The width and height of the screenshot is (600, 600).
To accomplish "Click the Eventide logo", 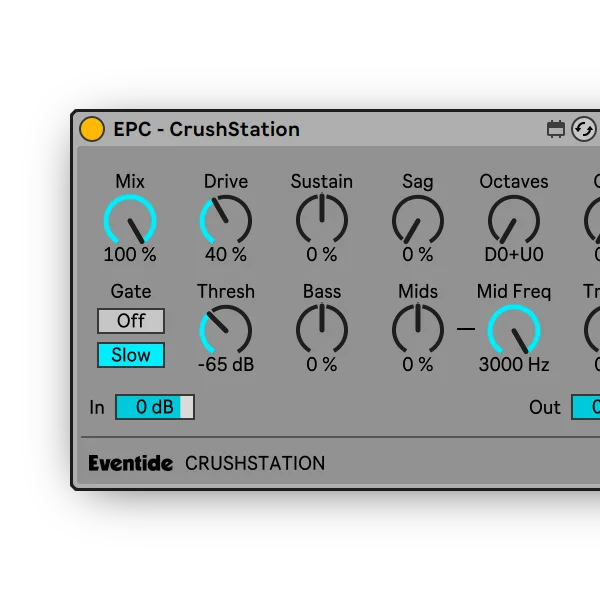I will (x=130, y=463).
